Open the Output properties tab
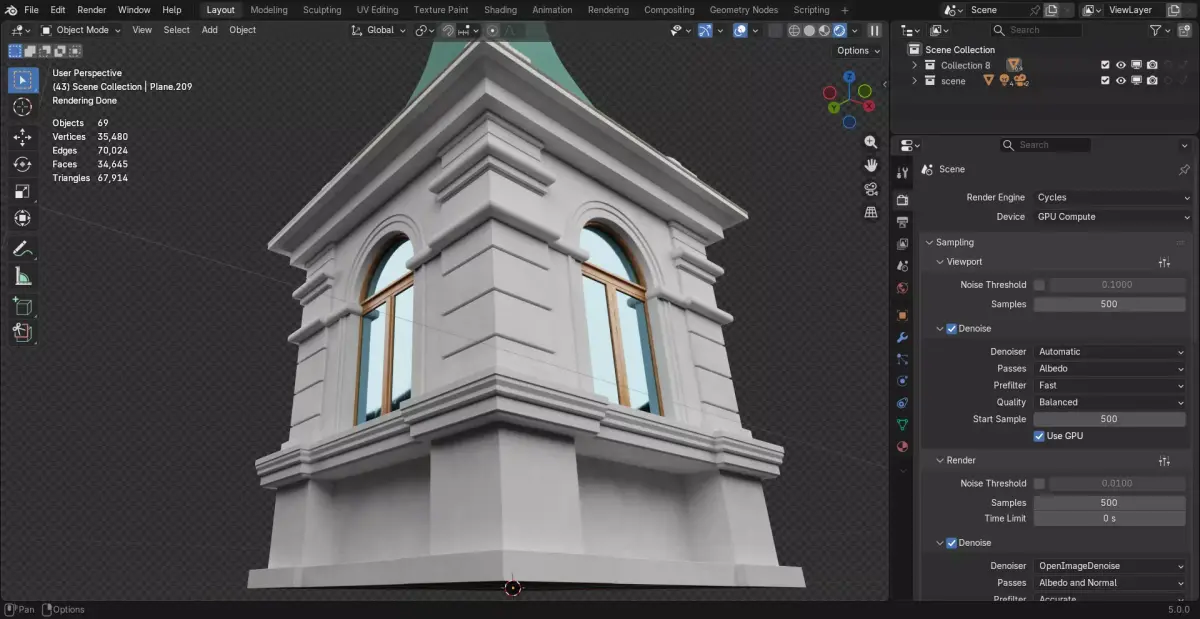1200x619 pixels. coord(902,222)
